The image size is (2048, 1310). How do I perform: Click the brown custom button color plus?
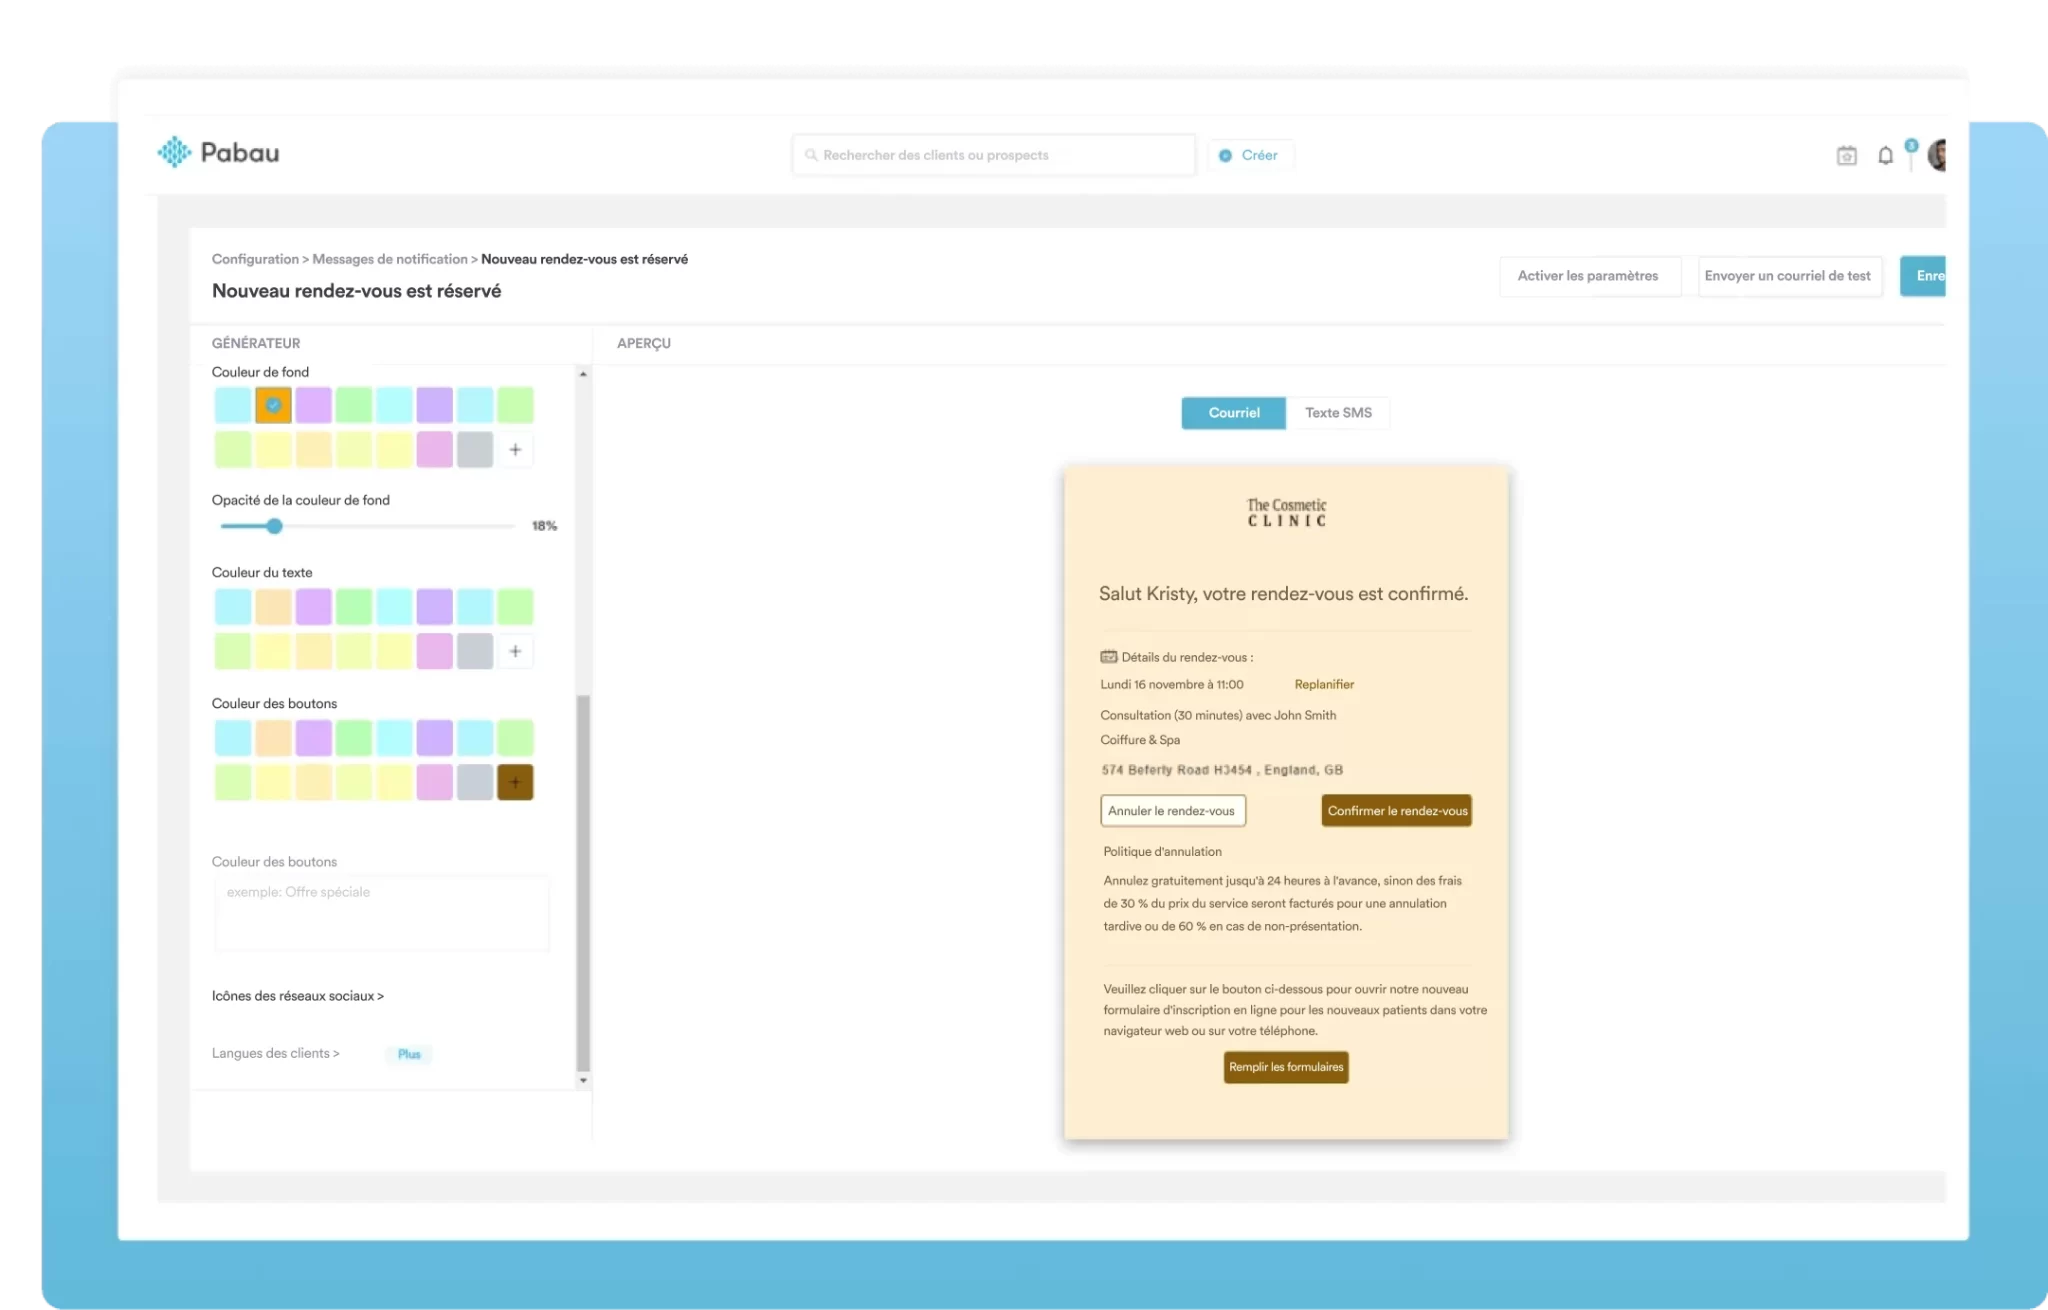click(x=515, y=782)
